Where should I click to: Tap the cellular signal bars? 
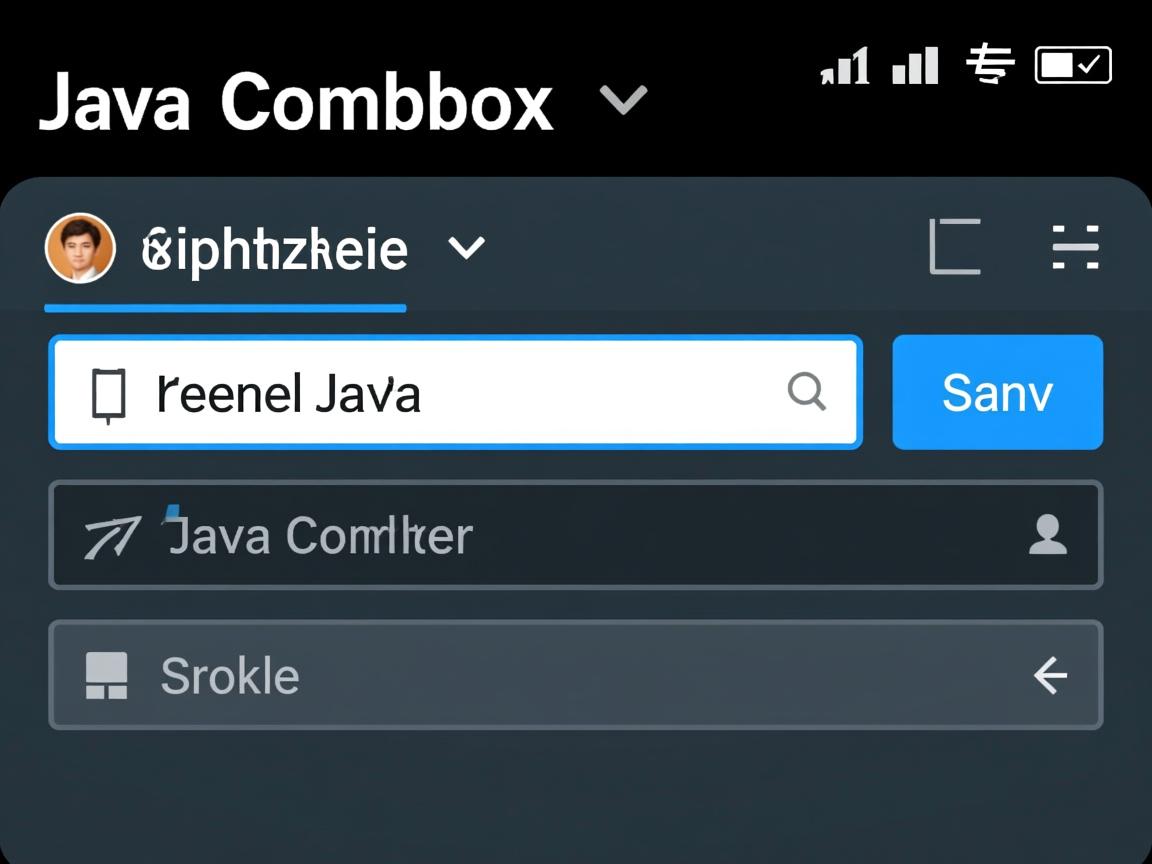845,66
